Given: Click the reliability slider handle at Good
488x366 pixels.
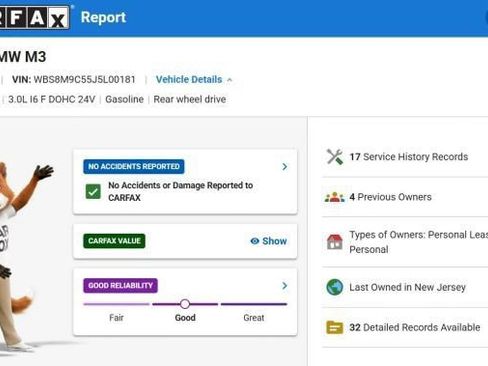Looking at the screenshot, I should [185, 304].
